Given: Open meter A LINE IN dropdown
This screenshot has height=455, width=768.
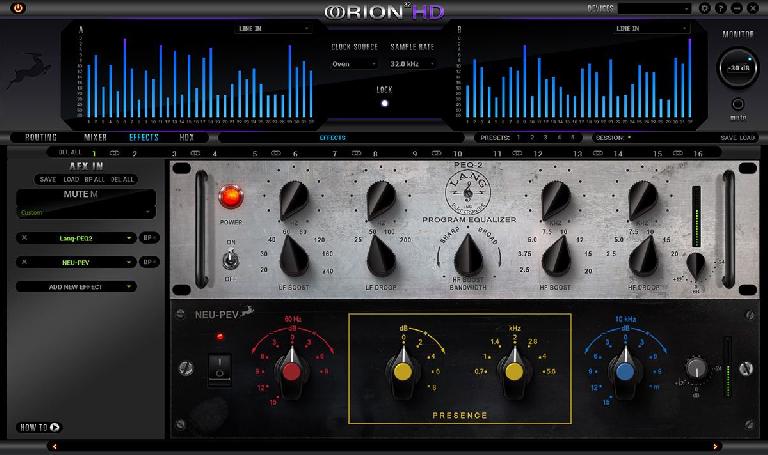Looking at the screenshot, I should 273,28.
